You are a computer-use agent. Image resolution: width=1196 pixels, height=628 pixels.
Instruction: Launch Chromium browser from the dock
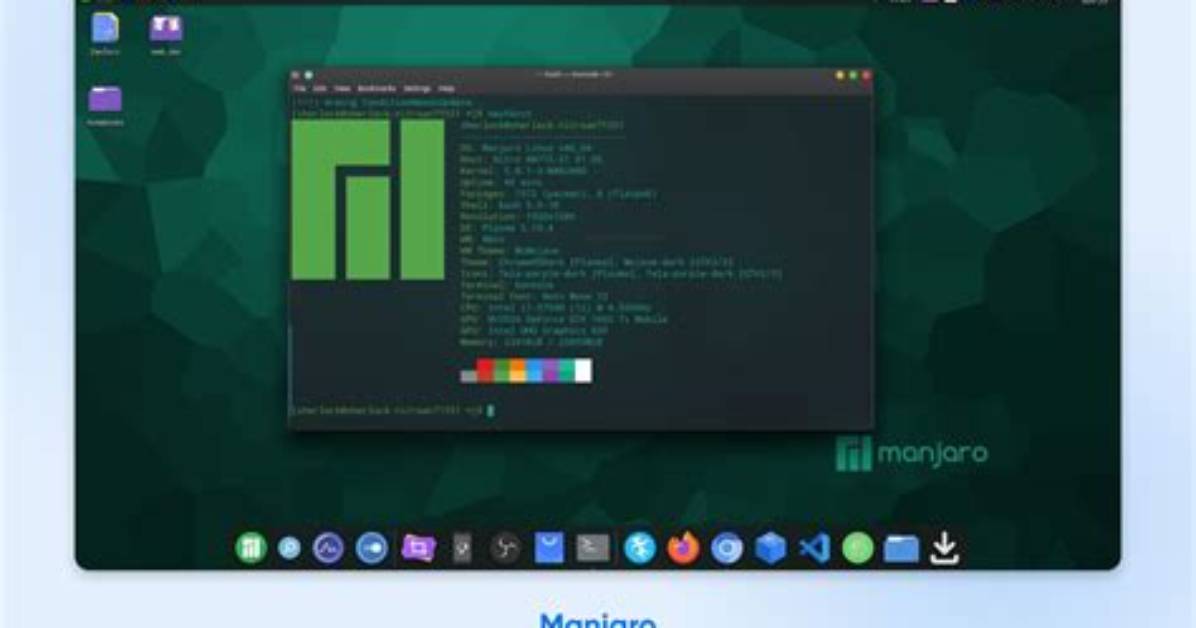click(726, 548)
